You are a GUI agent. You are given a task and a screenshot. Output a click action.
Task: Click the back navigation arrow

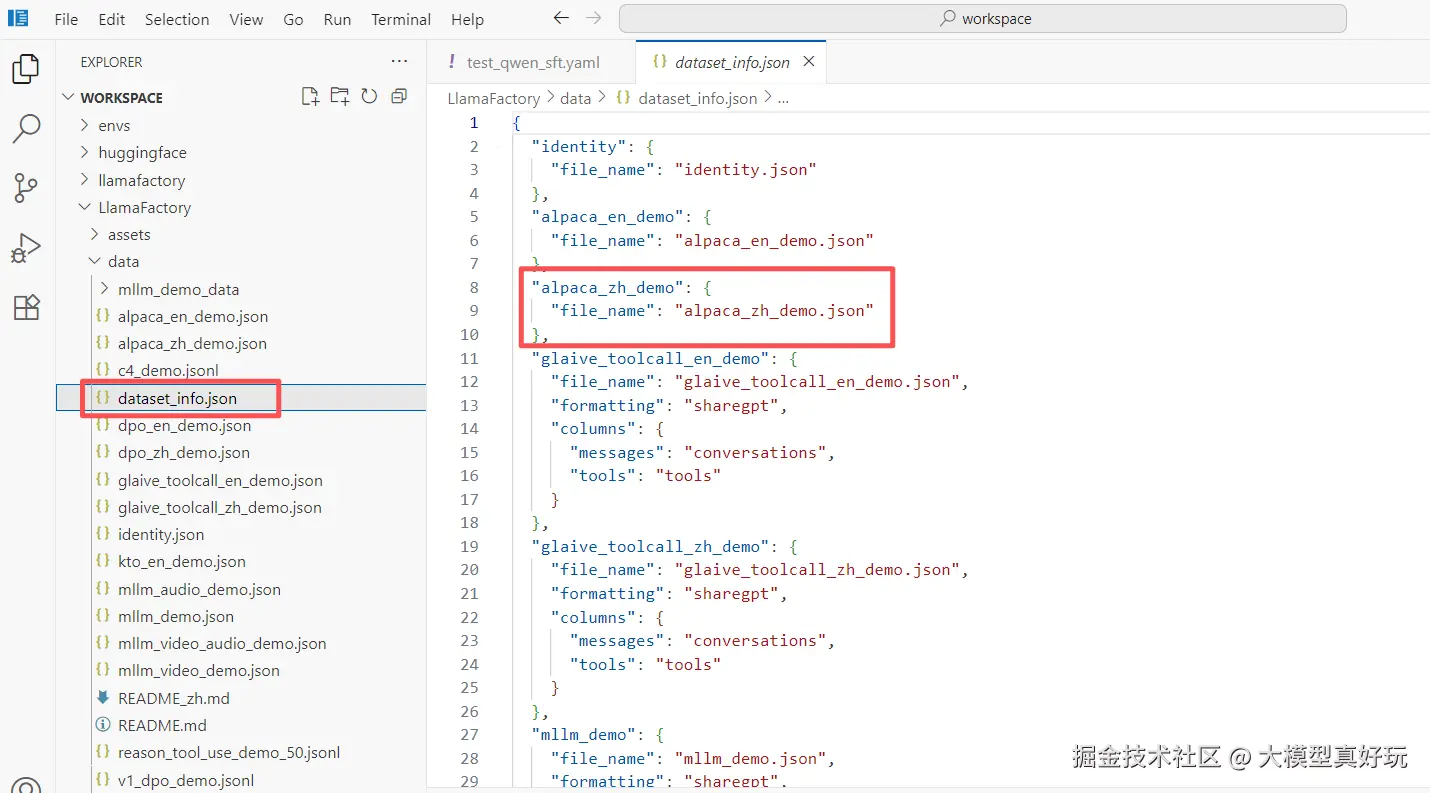pos(561,19)
